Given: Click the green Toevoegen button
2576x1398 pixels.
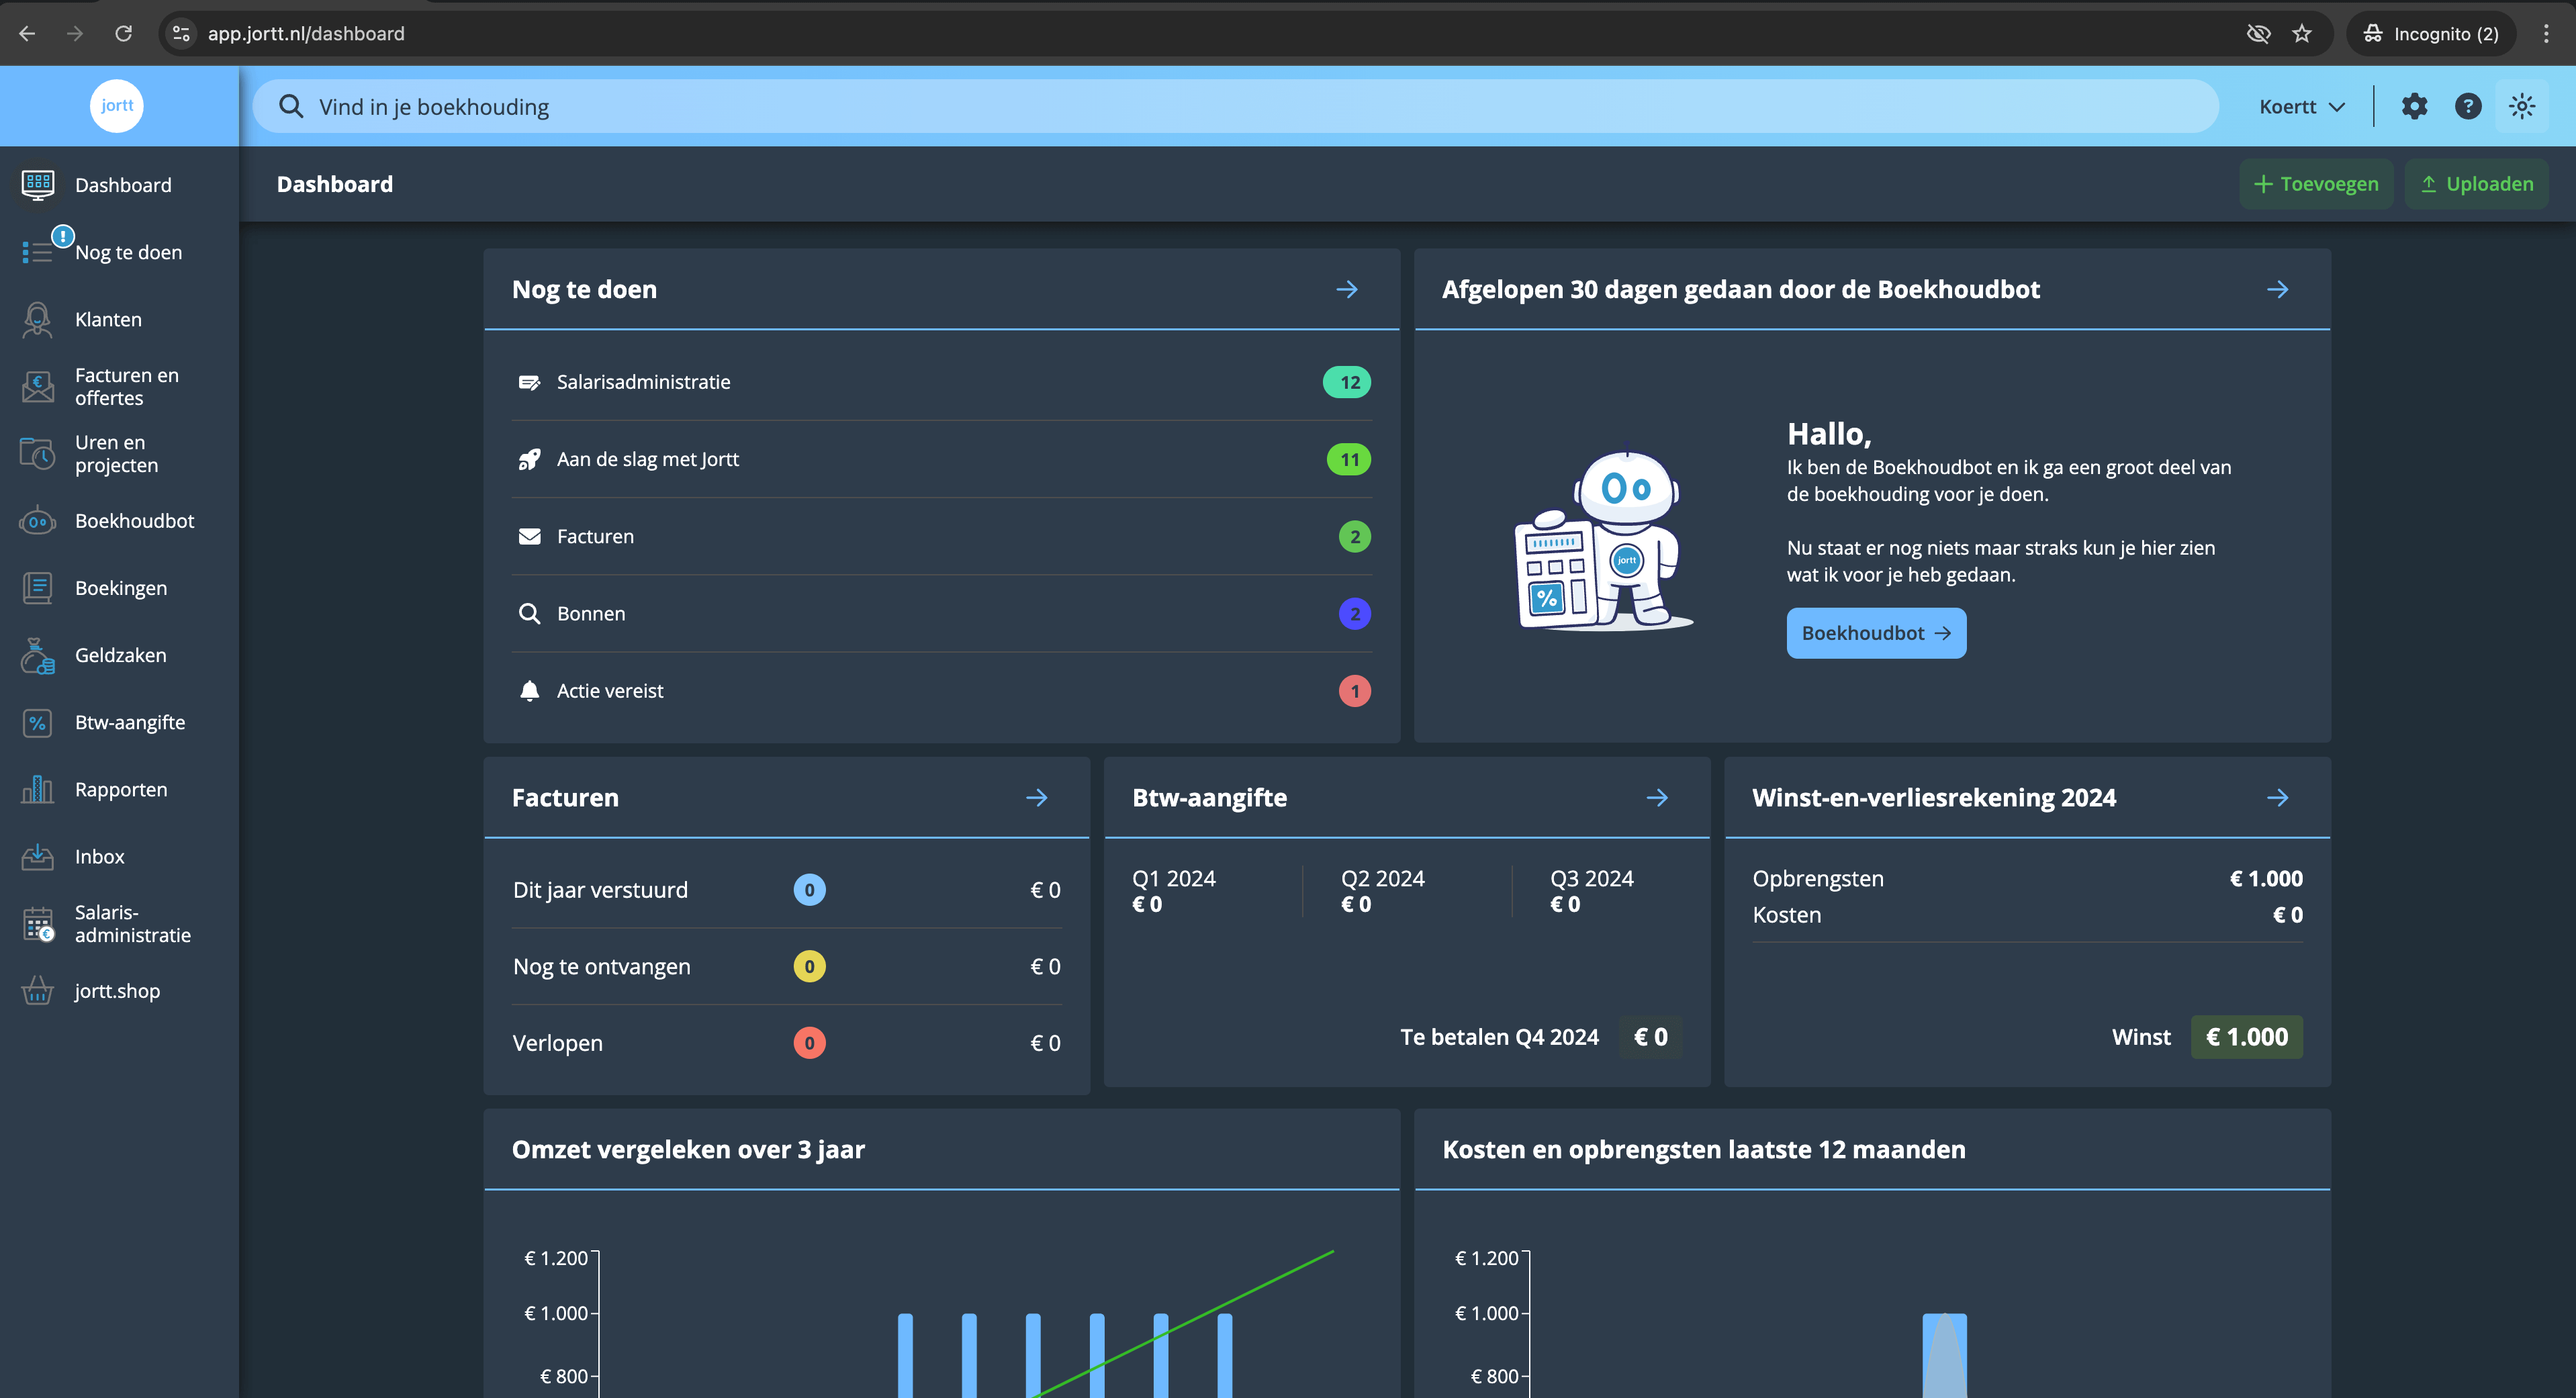Looking at the screenshot, I should (x=2316, y=184).
